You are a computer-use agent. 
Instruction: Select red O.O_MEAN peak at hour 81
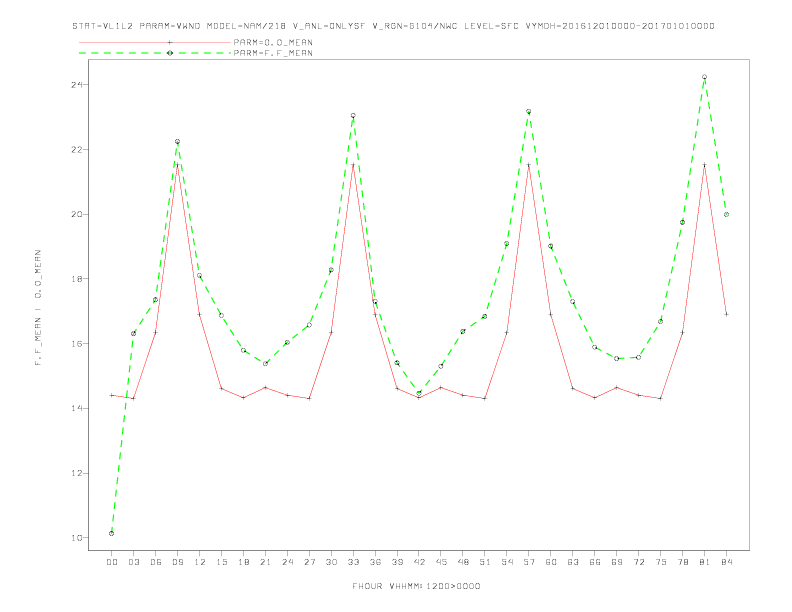tap(705, 165)
